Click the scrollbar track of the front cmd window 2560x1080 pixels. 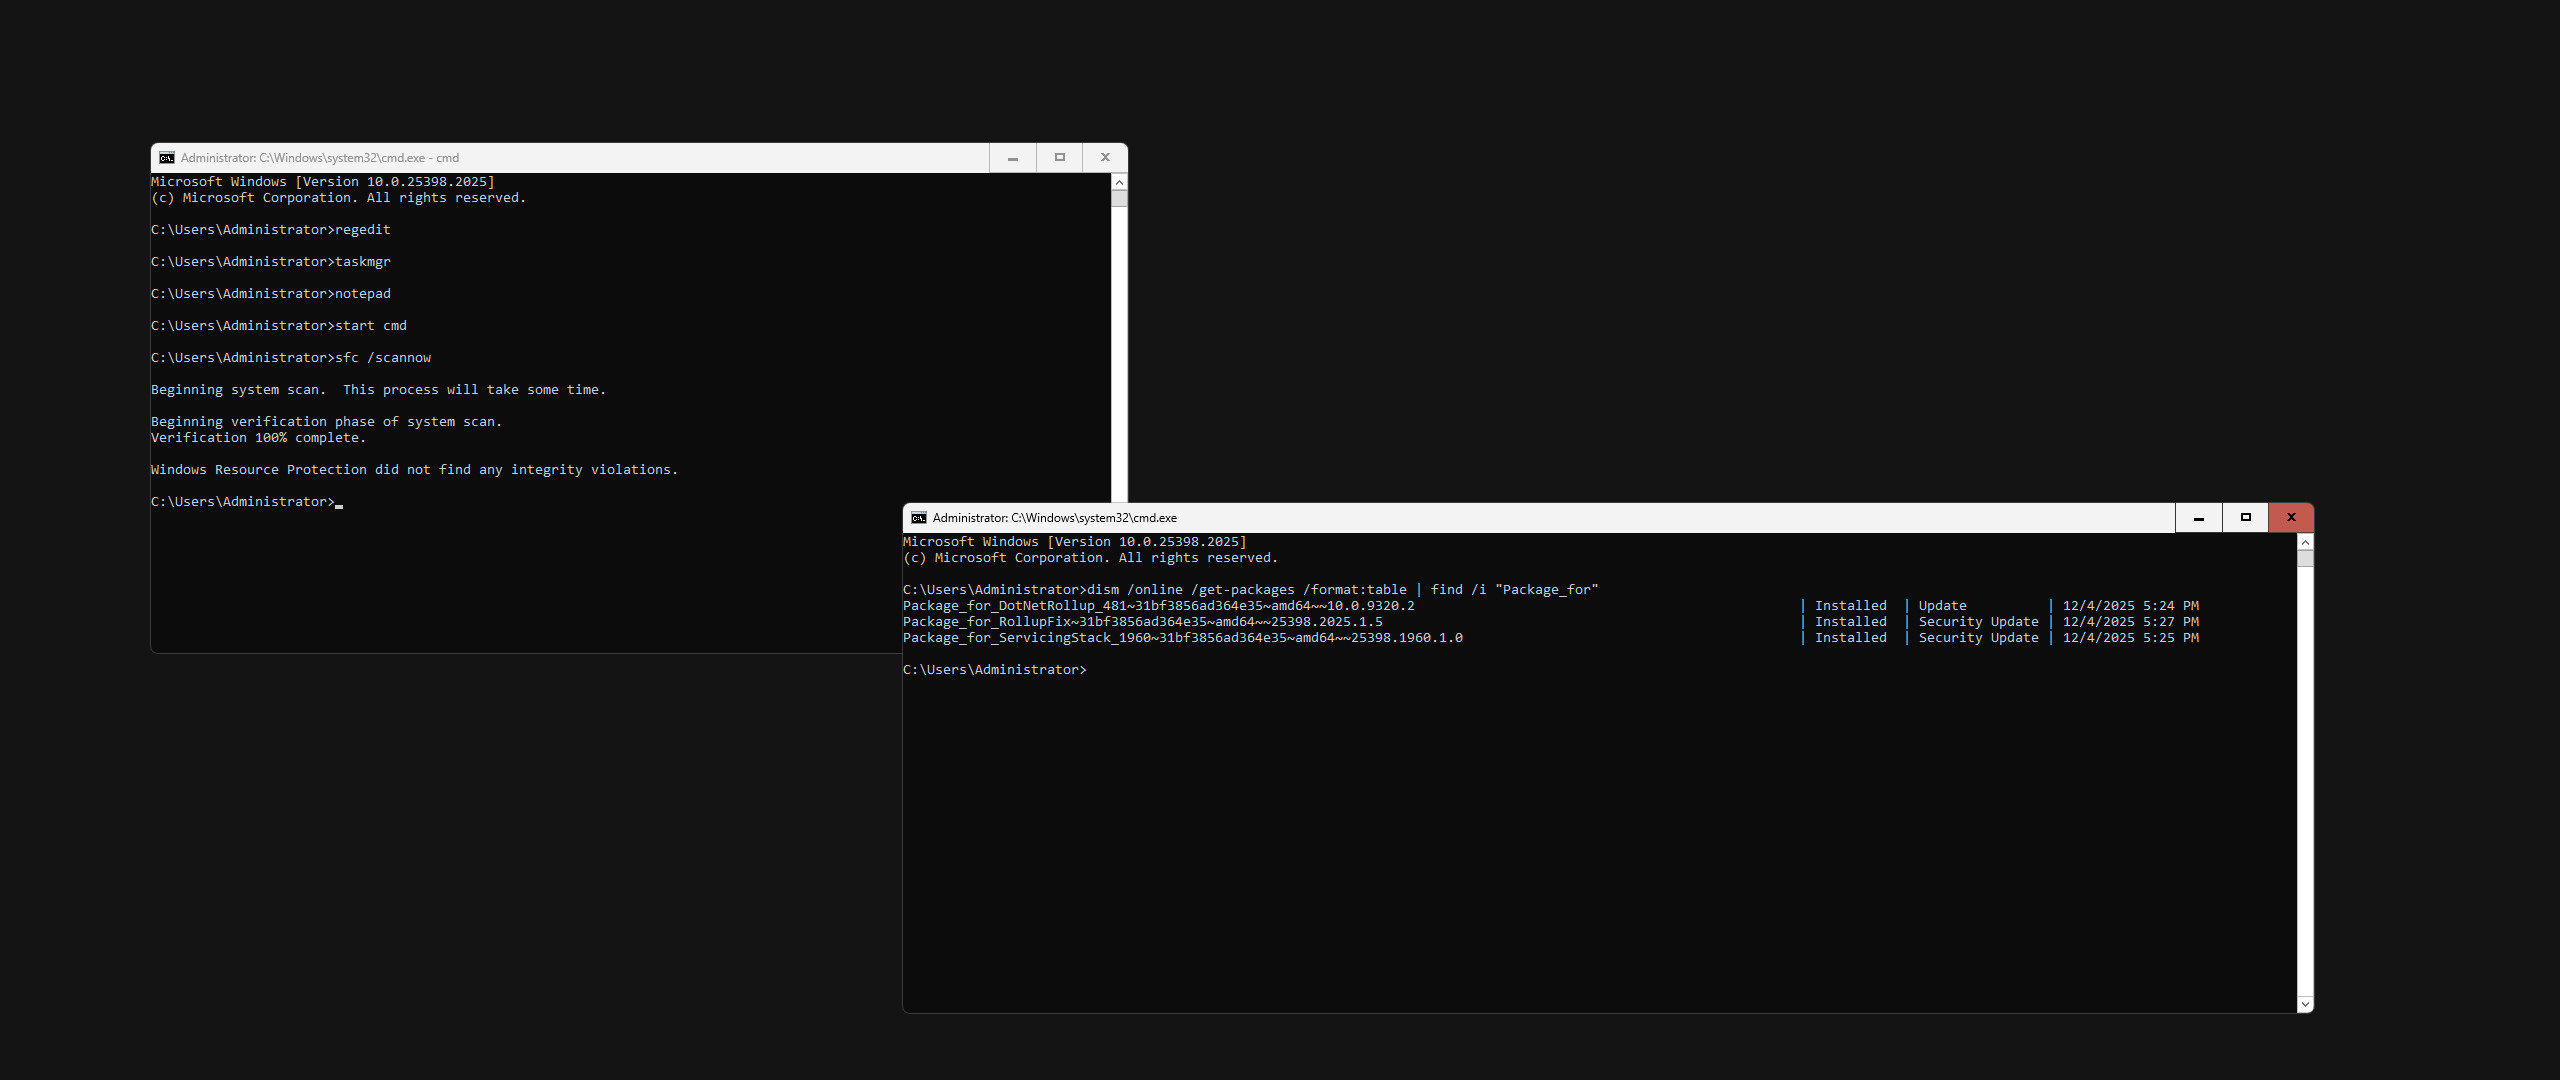click(2305, 780)
